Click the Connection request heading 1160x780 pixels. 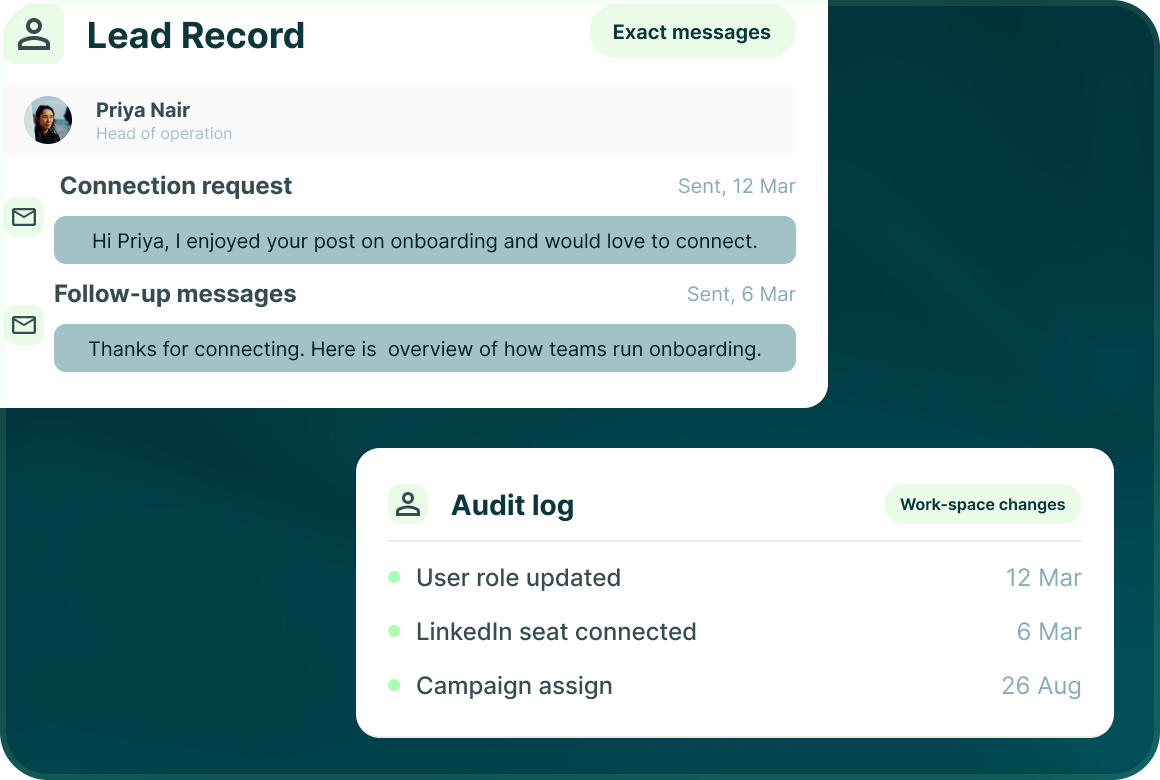coord(176,186)
